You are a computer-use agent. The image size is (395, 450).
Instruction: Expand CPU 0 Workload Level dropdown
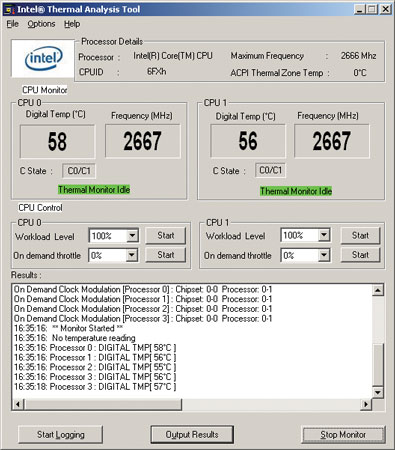coord(132,236)
